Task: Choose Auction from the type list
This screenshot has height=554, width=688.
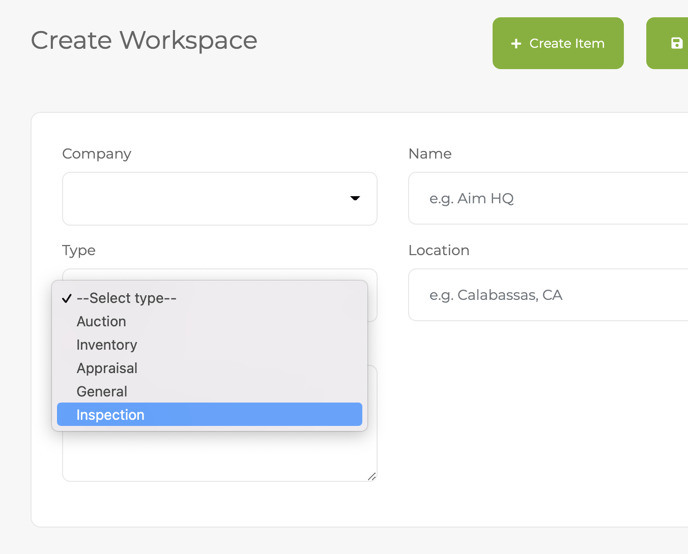Action: [209, 321]
